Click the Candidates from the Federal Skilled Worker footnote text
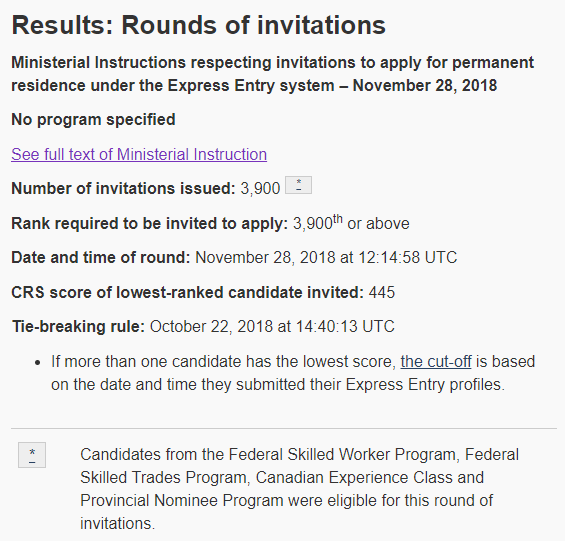 (299, 489)
